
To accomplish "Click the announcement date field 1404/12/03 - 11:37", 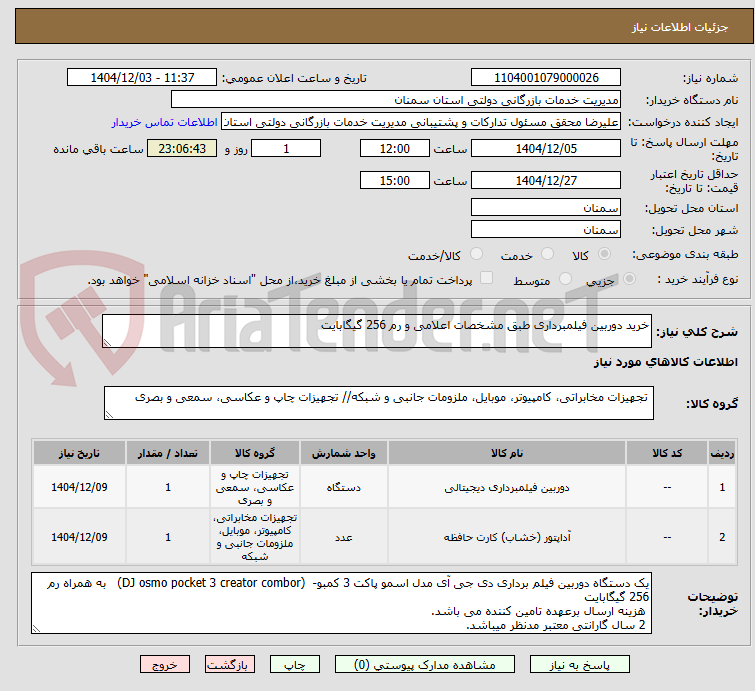I will click(142, 78).
